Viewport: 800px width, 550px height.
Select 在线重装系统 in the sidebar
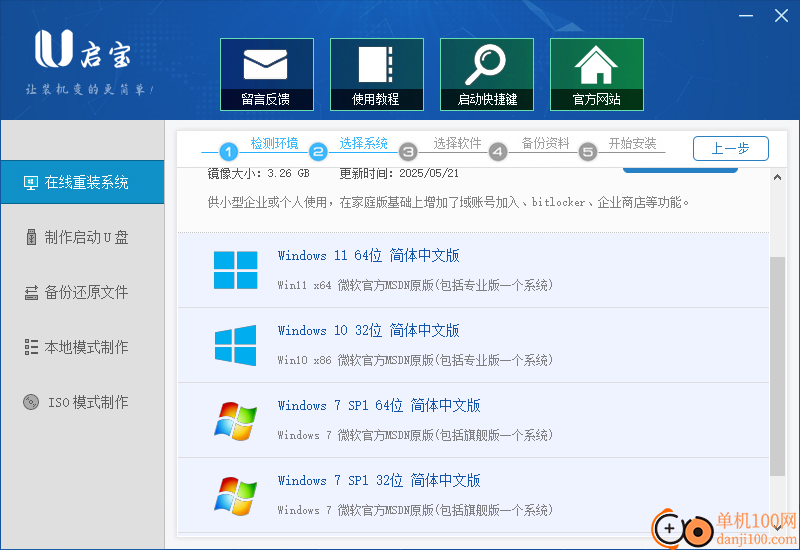(x=82, y=182)
